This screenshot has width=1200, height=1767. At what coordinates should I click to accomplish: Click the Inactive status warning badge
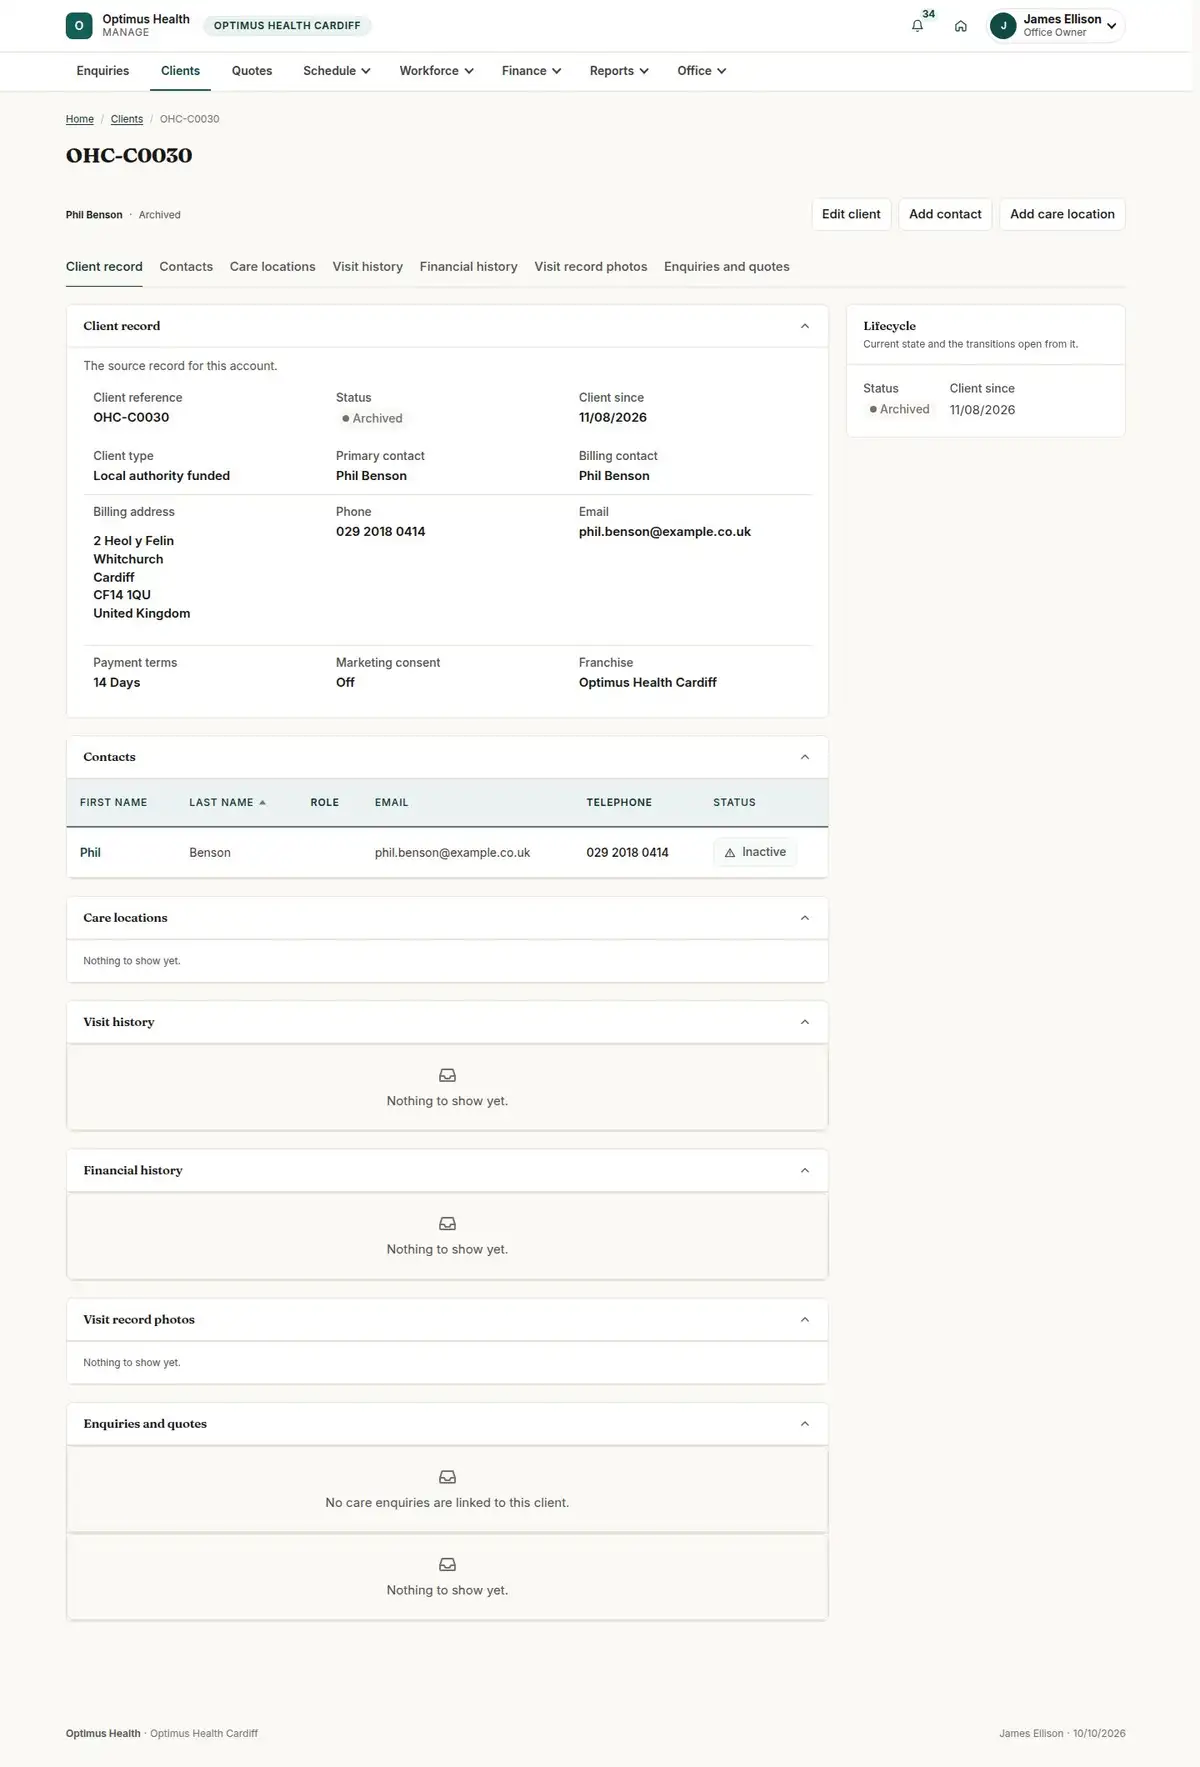click(755, 852)
